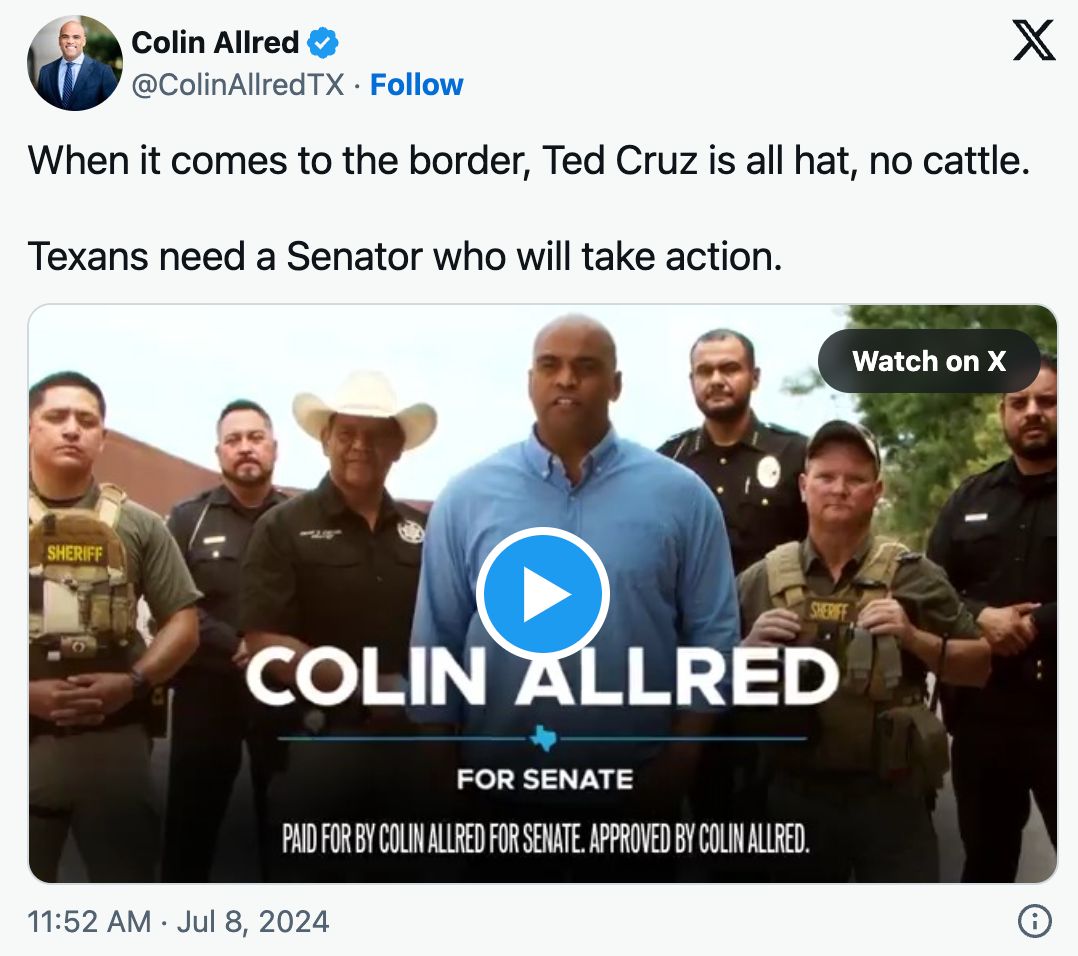The width and height of the screenshot is (1078, 956).
Task: Click the FOR SENATE caption in the video
Action: point(544,779)
